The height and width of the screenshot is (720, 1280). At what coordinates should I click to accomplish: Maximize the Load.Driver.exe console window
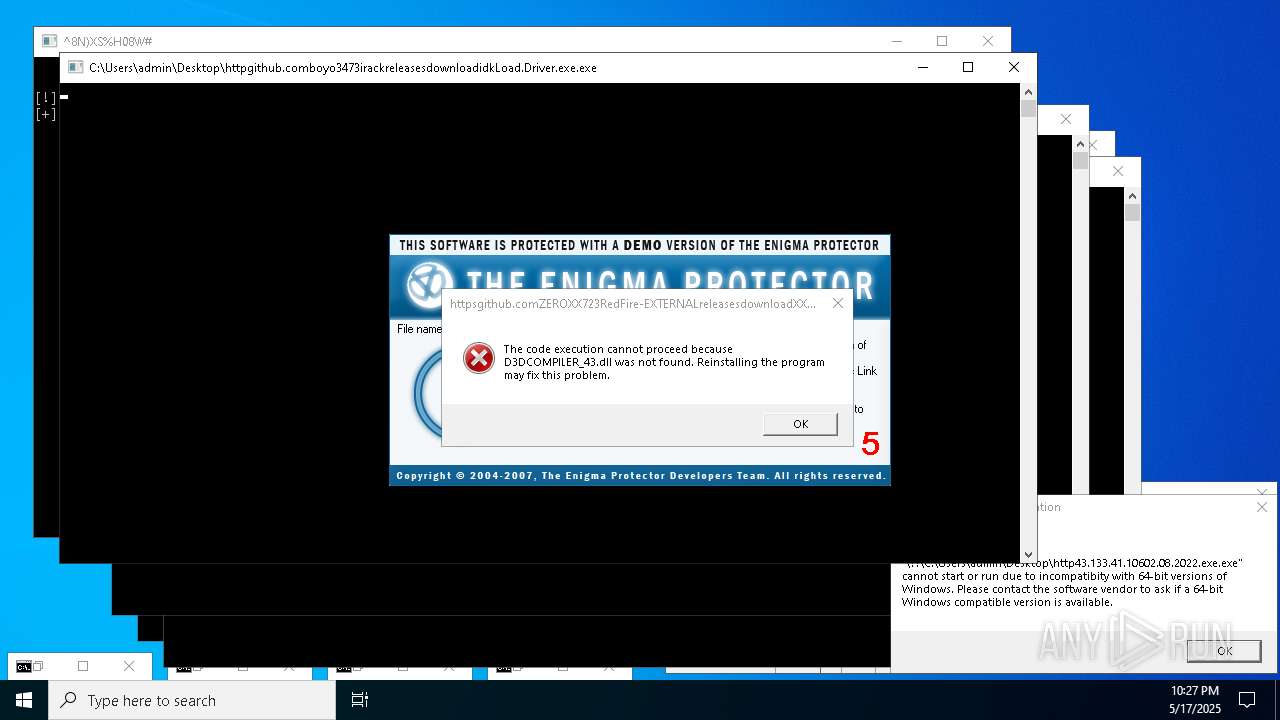tap(968, 67)
